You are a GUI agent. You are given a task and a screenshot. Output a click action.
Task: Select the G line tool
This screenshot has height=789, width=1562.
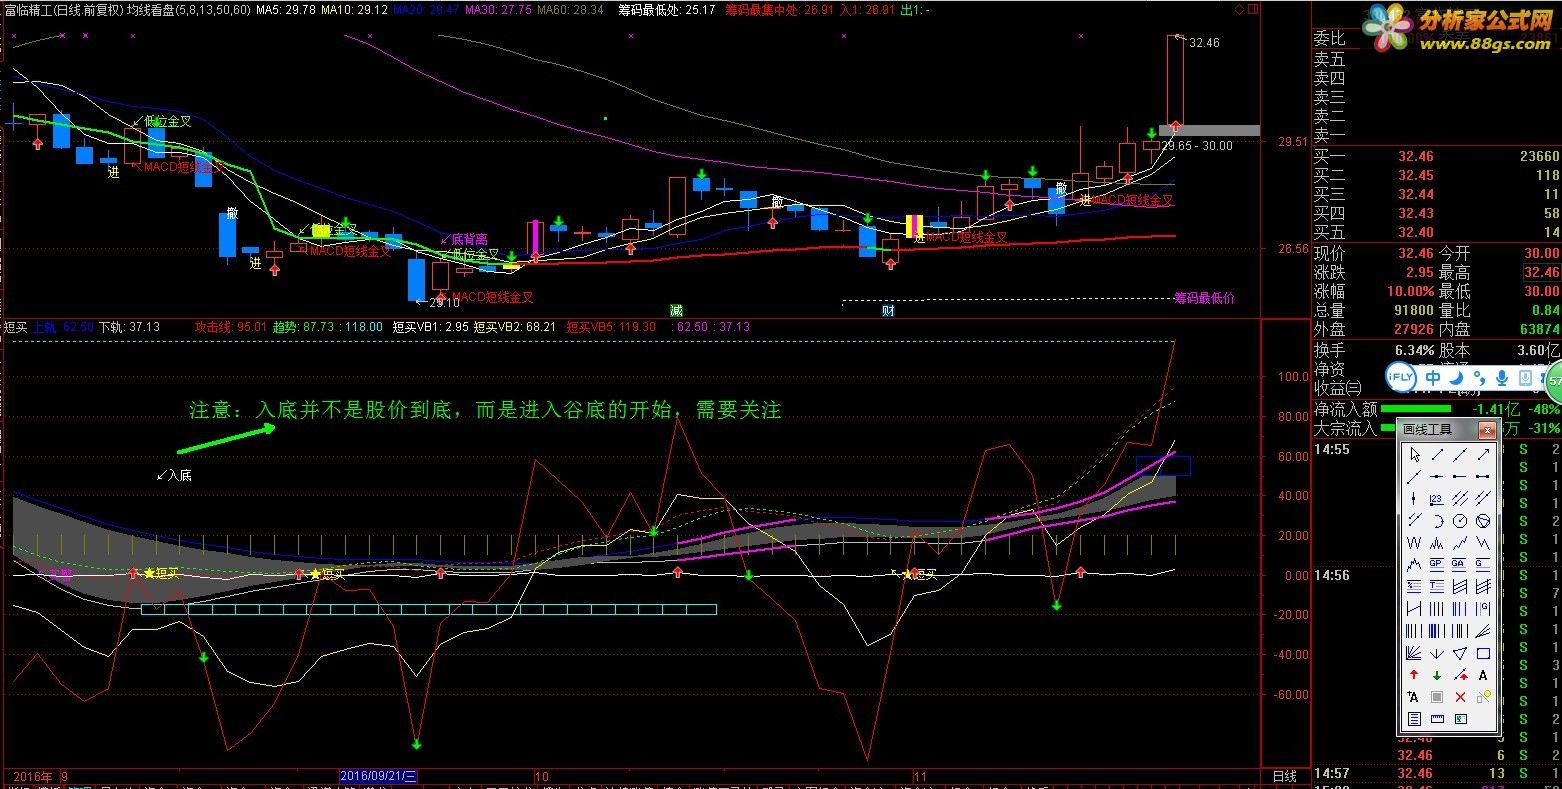pos(1483,564)
